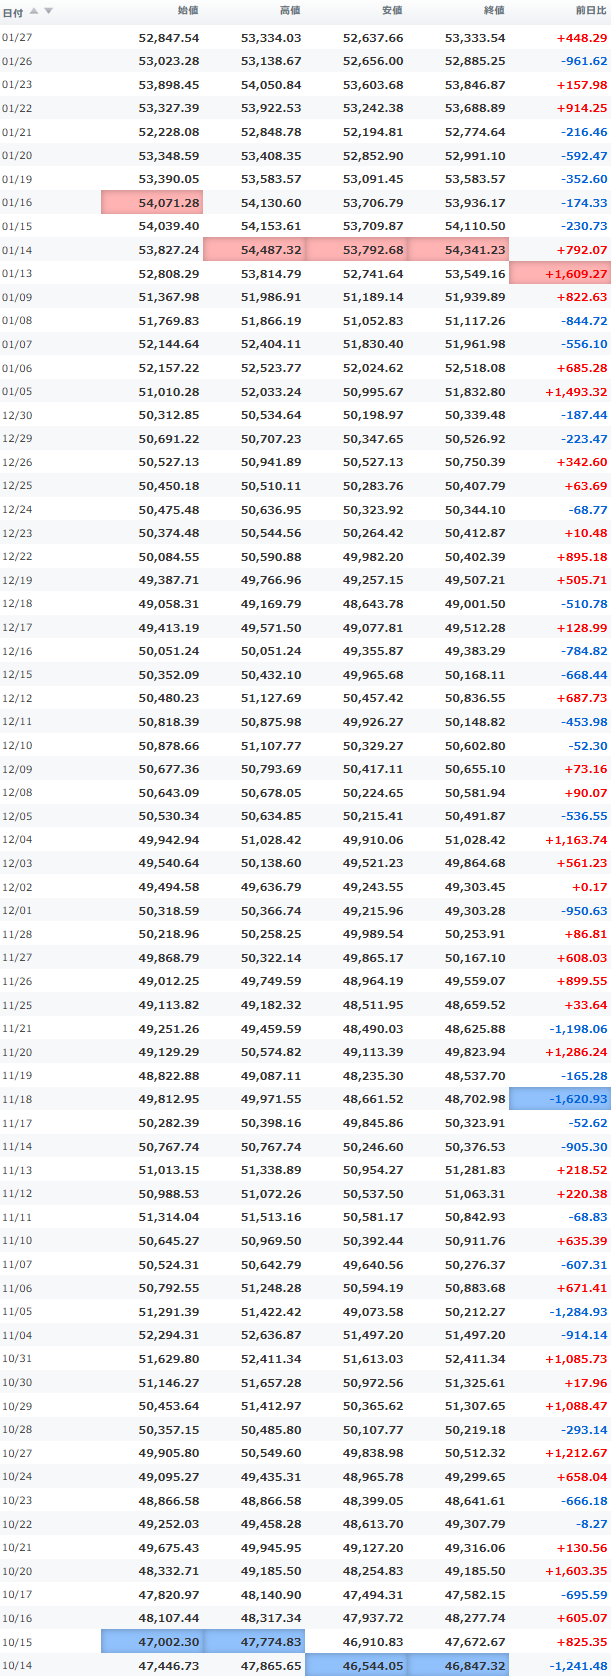Click the 安値 column header
The height and width of the screenshot is (1676, 611).
click(392, 11)
